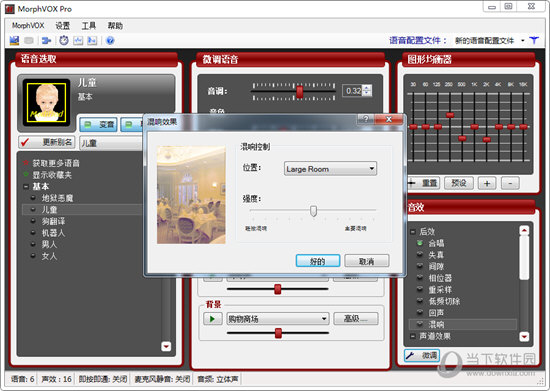Collapse the 后效 effects group
This screenshot has height=391, width=550.
413,231
